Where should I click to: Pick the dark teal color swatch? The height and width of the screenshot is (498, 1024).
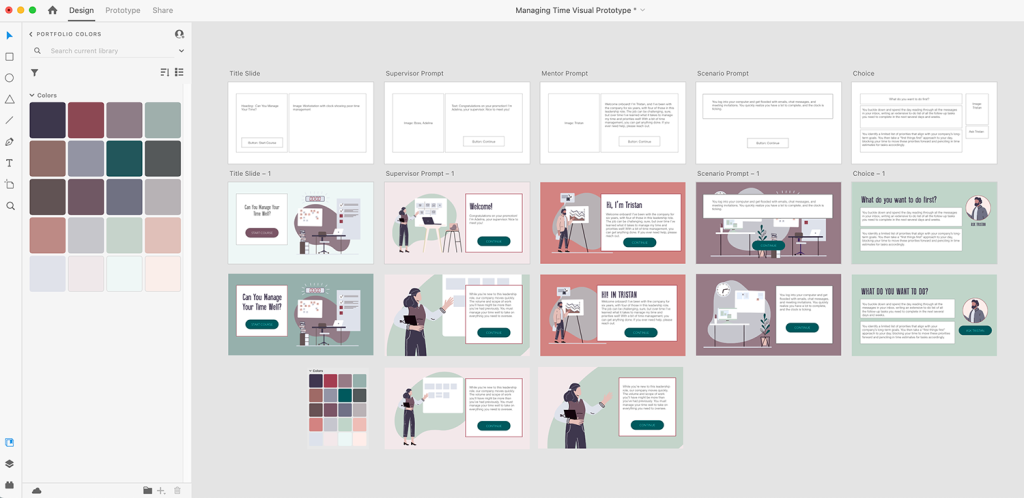(125, 158)
